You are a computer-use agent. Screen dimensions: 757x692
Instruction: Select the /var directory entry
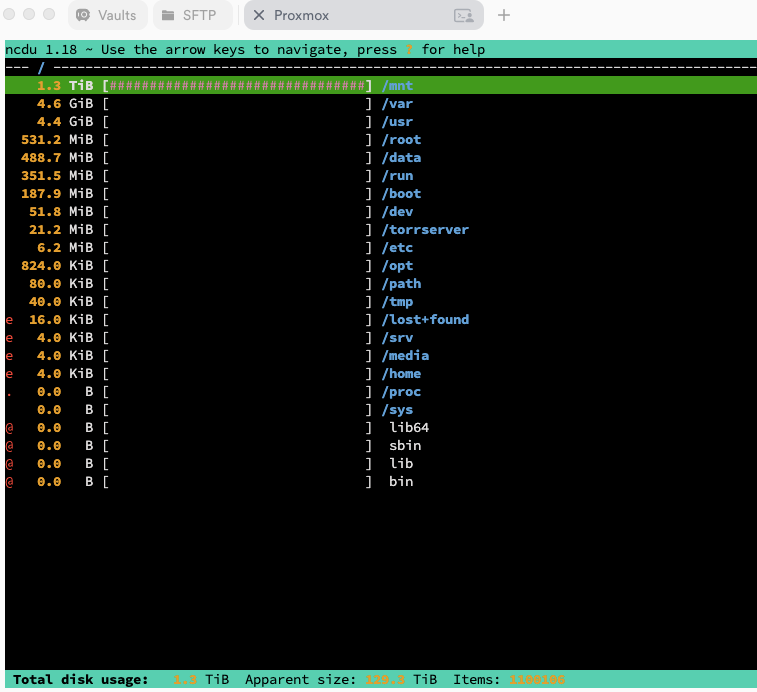point(397,104)
